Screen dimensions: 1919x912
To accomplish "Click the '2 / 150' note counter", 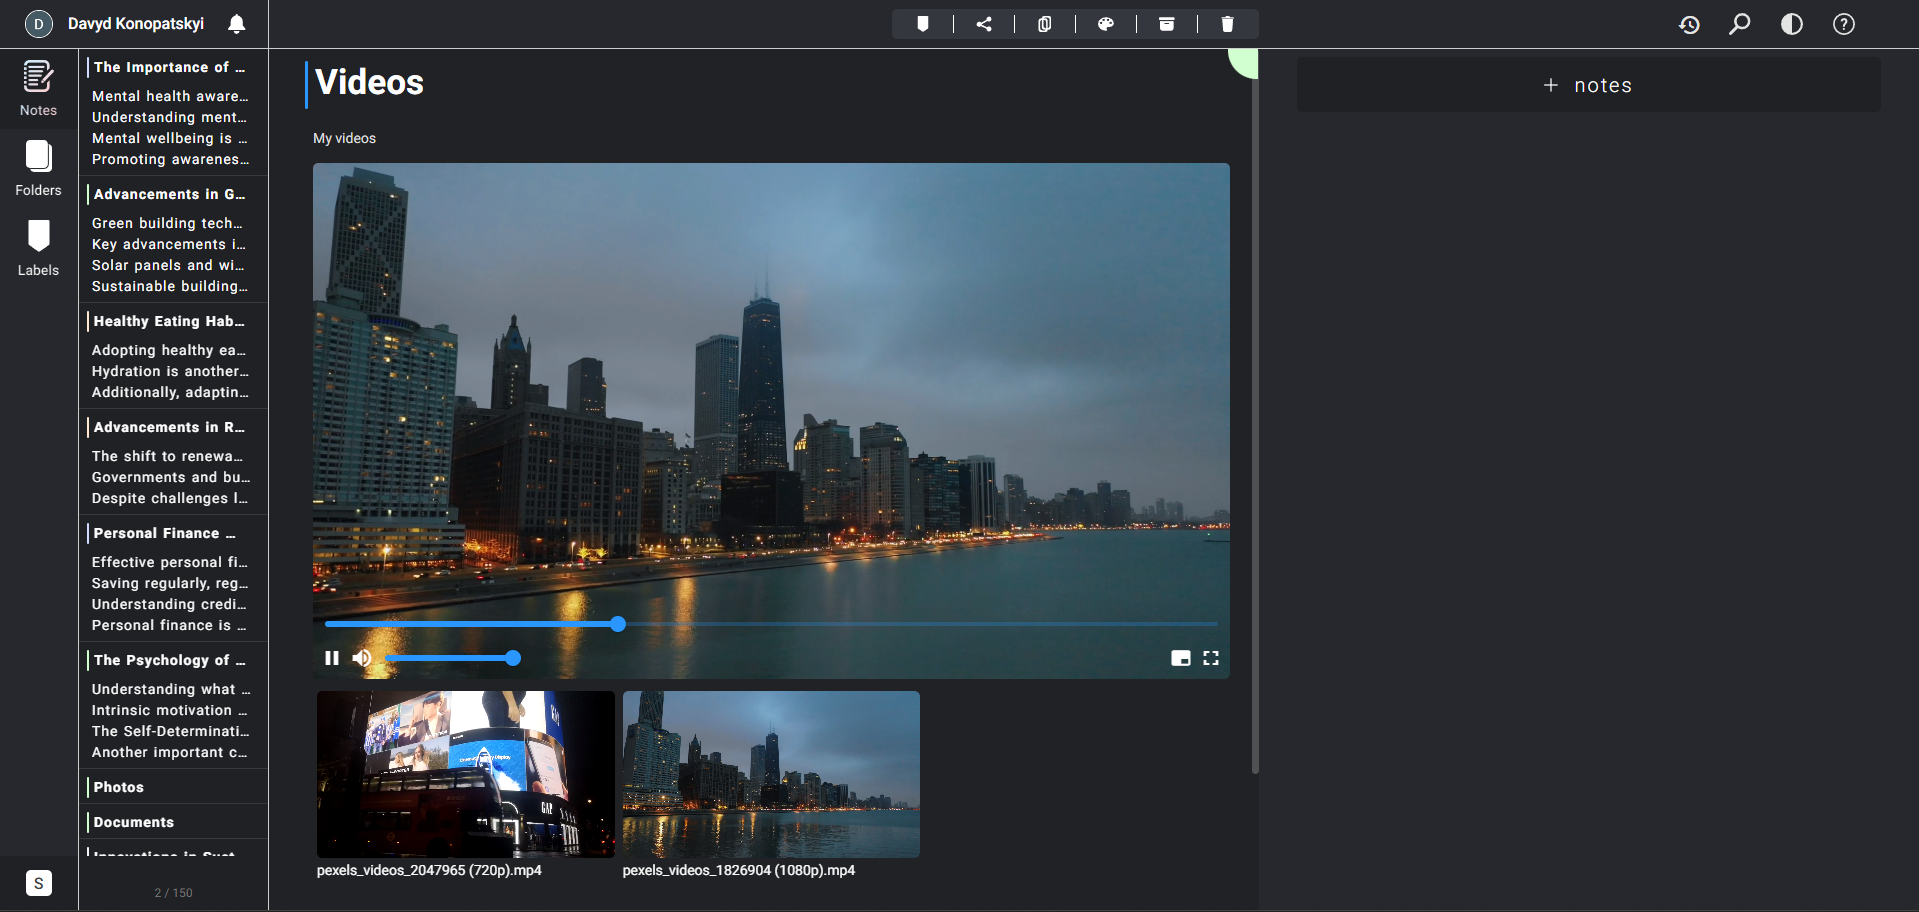I will 173,893.
